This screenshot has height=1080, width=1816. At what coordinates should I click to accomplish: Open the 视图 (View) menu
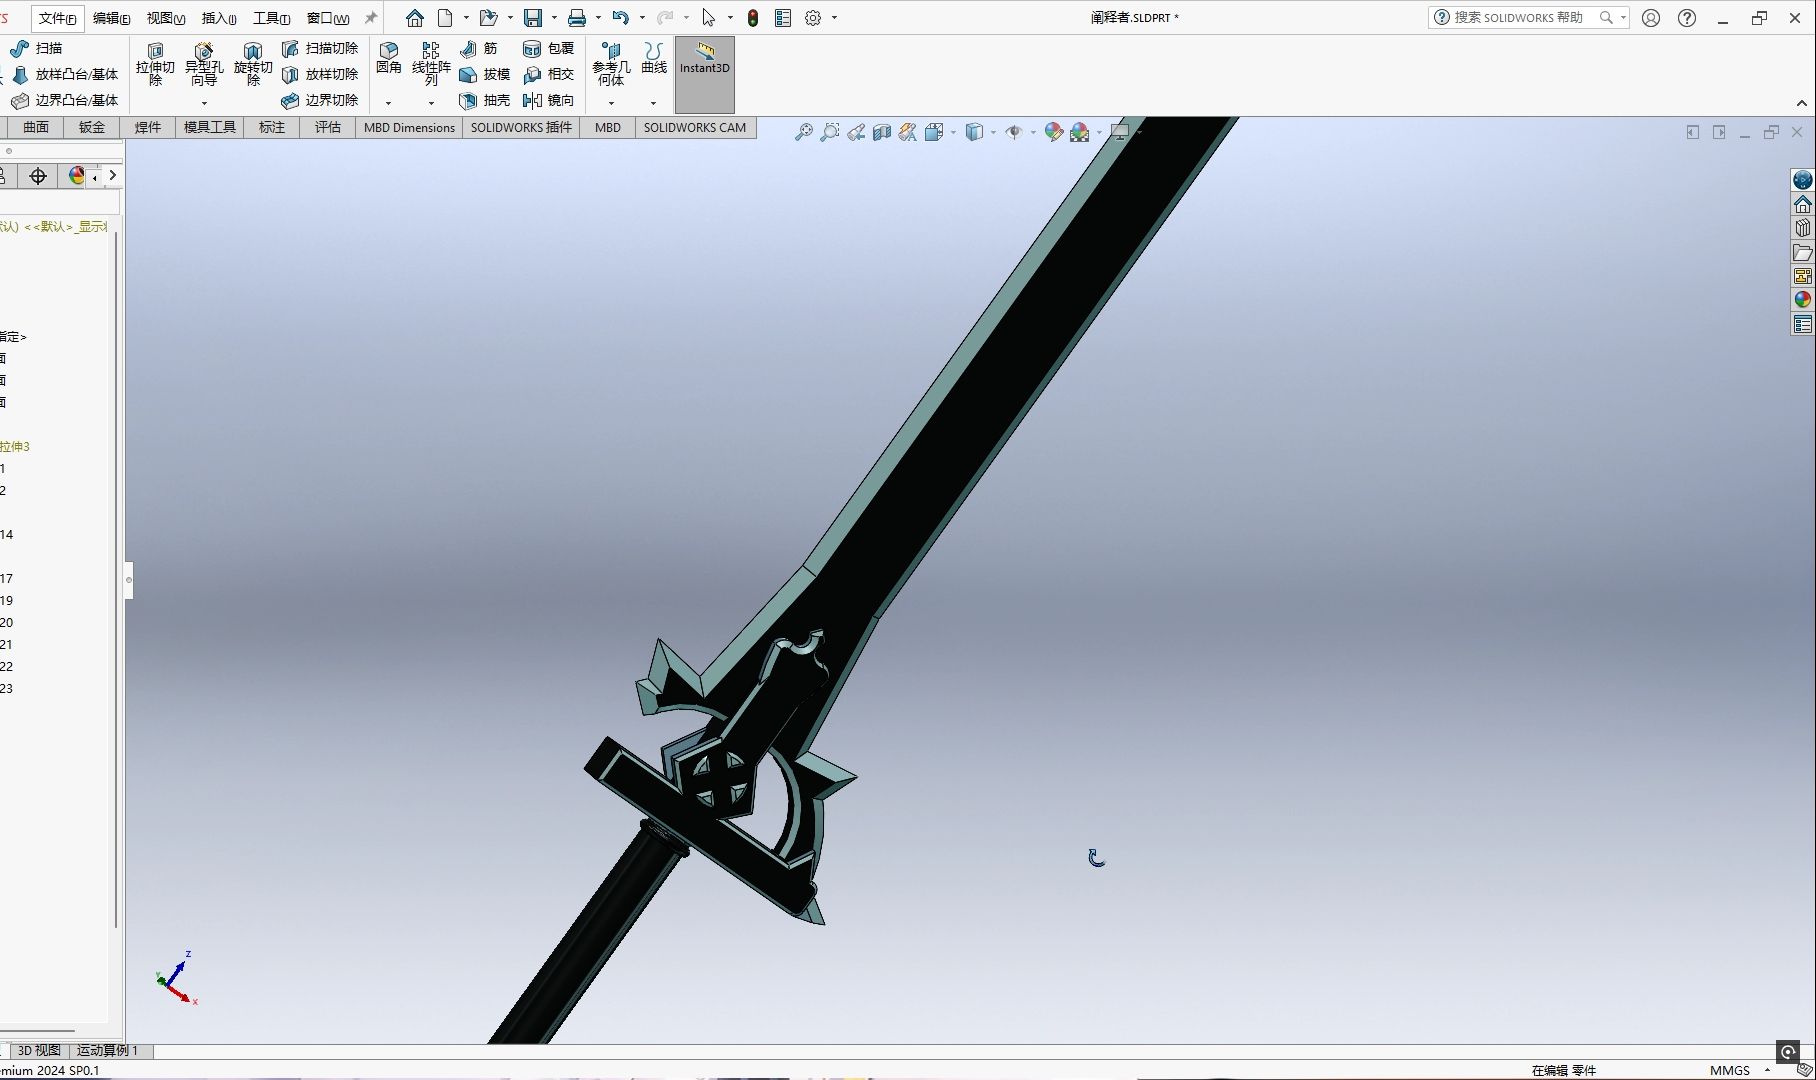(165, 18)
